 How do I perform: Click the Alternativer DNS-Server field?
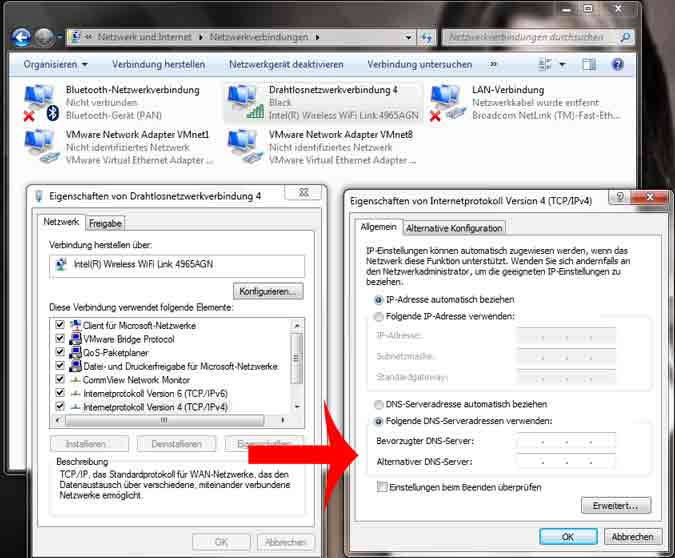[566, 462]
